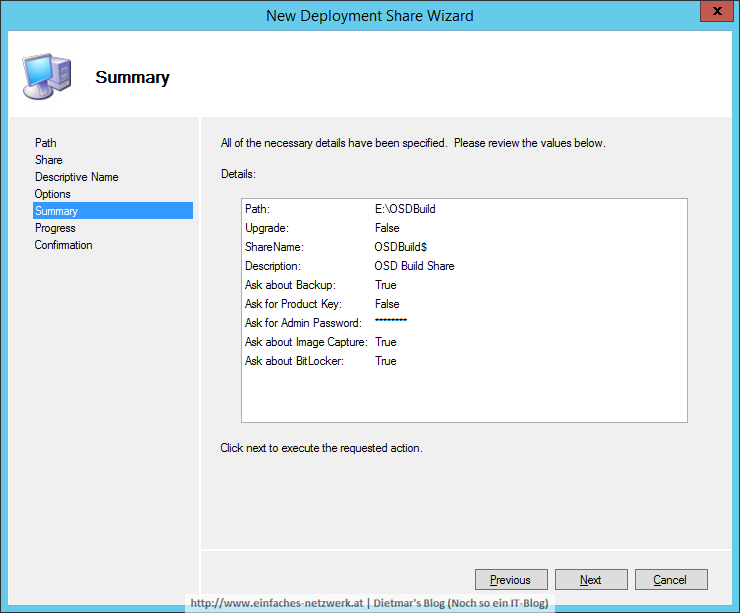Click the OSDBuild$ share name value
The image size is (740, 613).
(x=401, y=247)
